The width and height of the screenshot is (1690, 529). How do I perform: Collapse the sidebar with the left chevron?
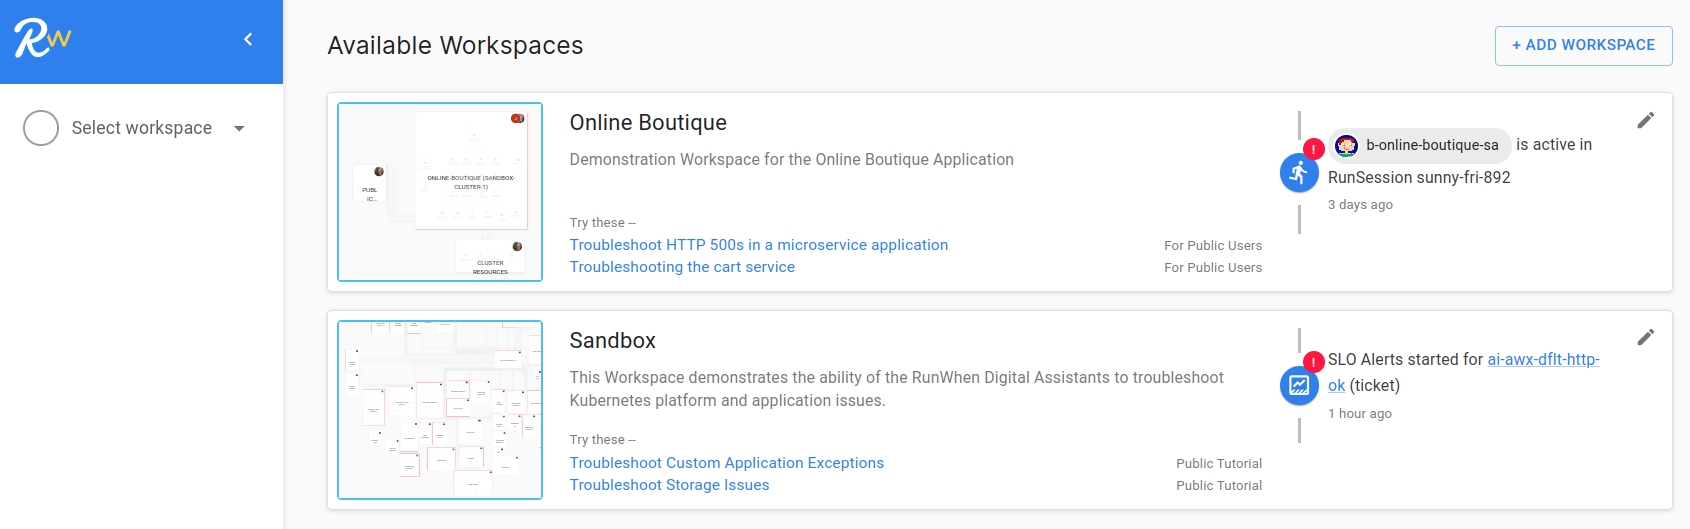248,39
